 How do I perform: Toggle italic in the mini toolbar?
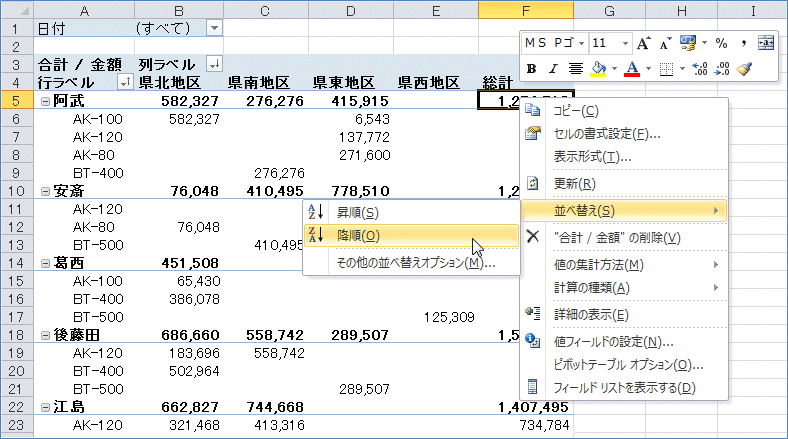[554, 69]
